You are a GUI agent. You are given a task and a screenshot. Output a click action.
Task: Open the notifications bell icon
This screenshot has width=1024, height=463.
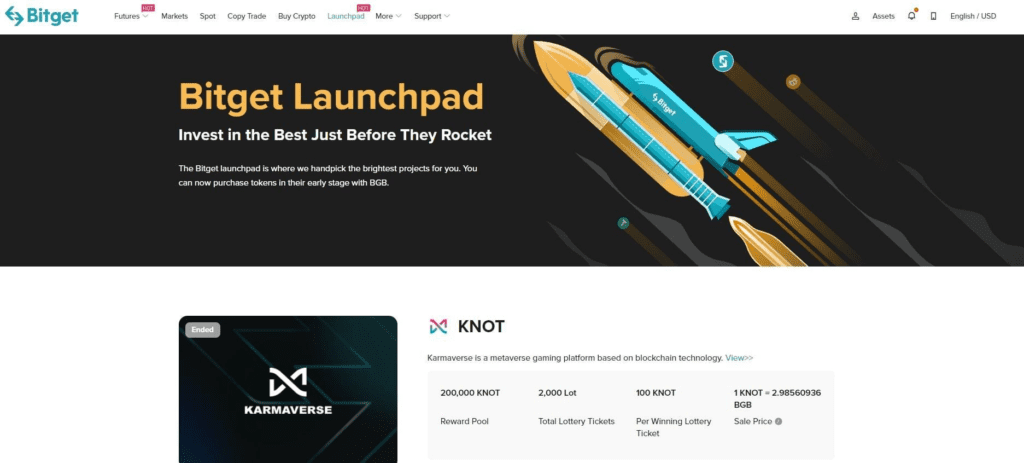912,16
